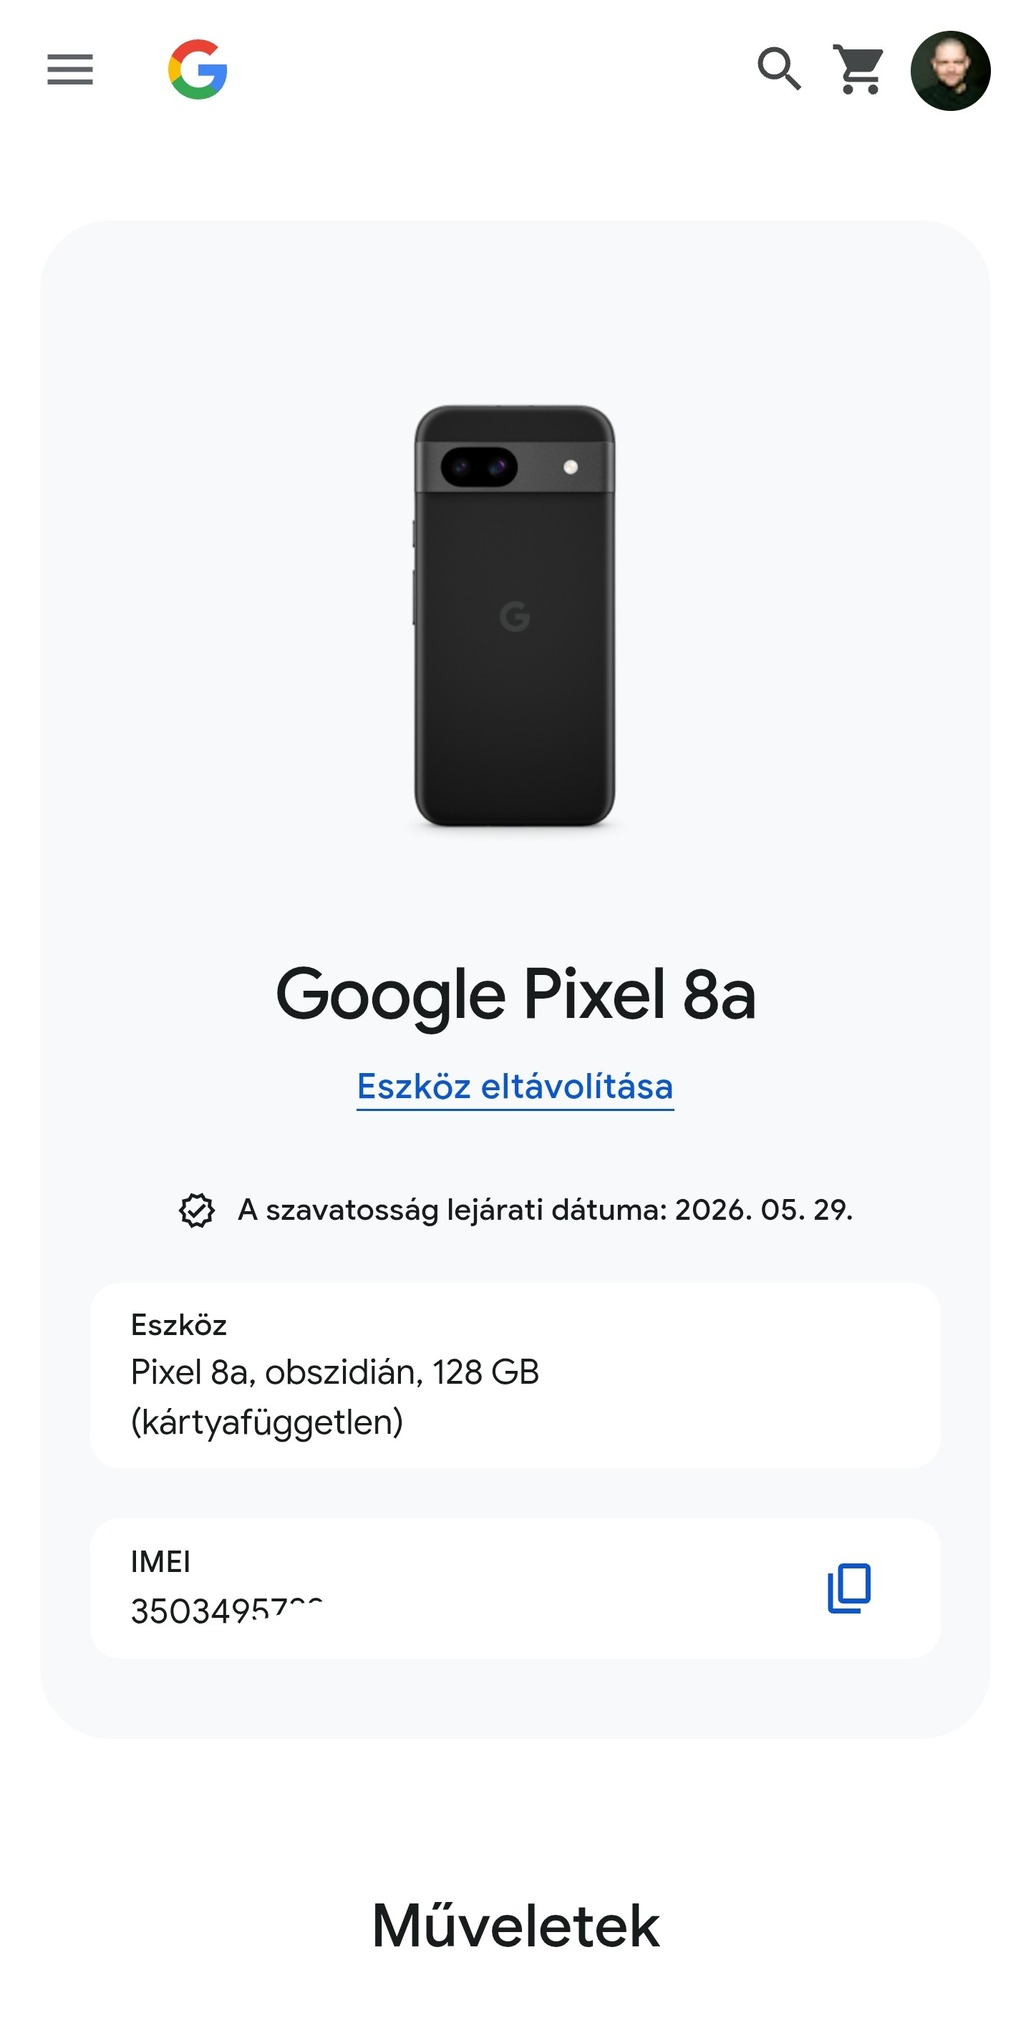Image resolution: width=1031 pixels, height=2033 pixels.
Task: Select the partially visible IMEI number
Action: [227, 1610]
